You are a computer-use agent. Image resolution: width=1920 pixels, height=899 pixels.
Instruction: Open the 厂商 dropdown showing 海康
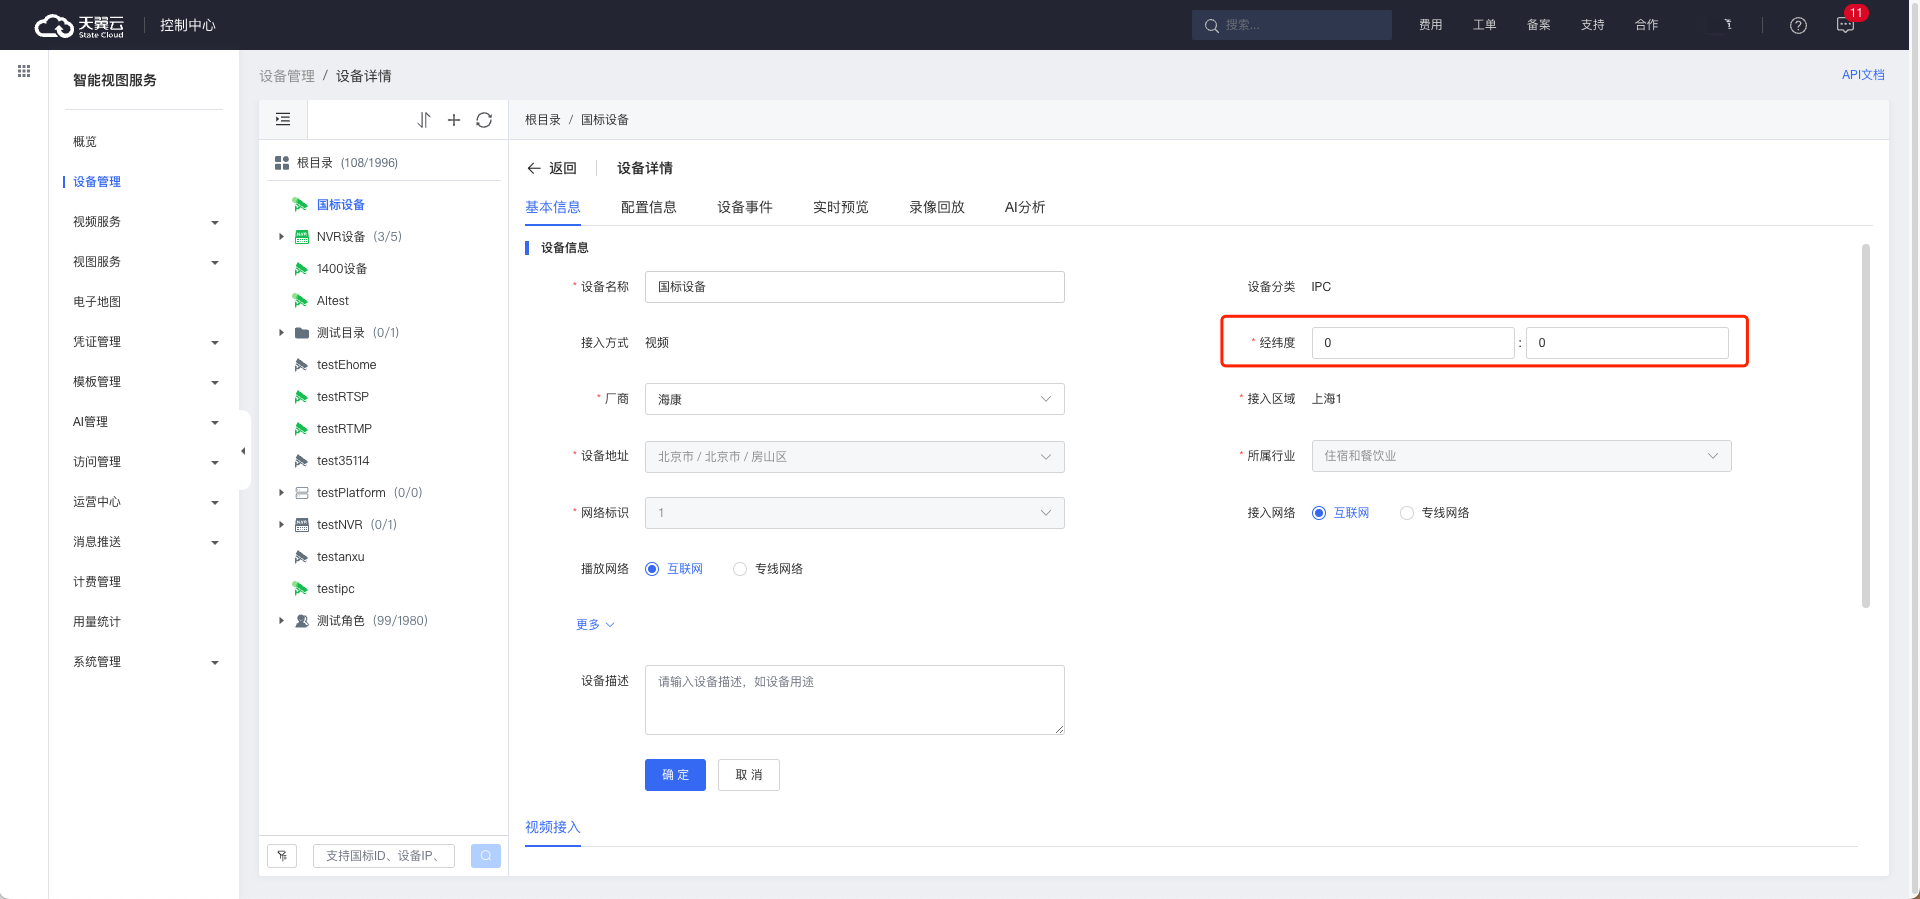click(x=855, y=399)
